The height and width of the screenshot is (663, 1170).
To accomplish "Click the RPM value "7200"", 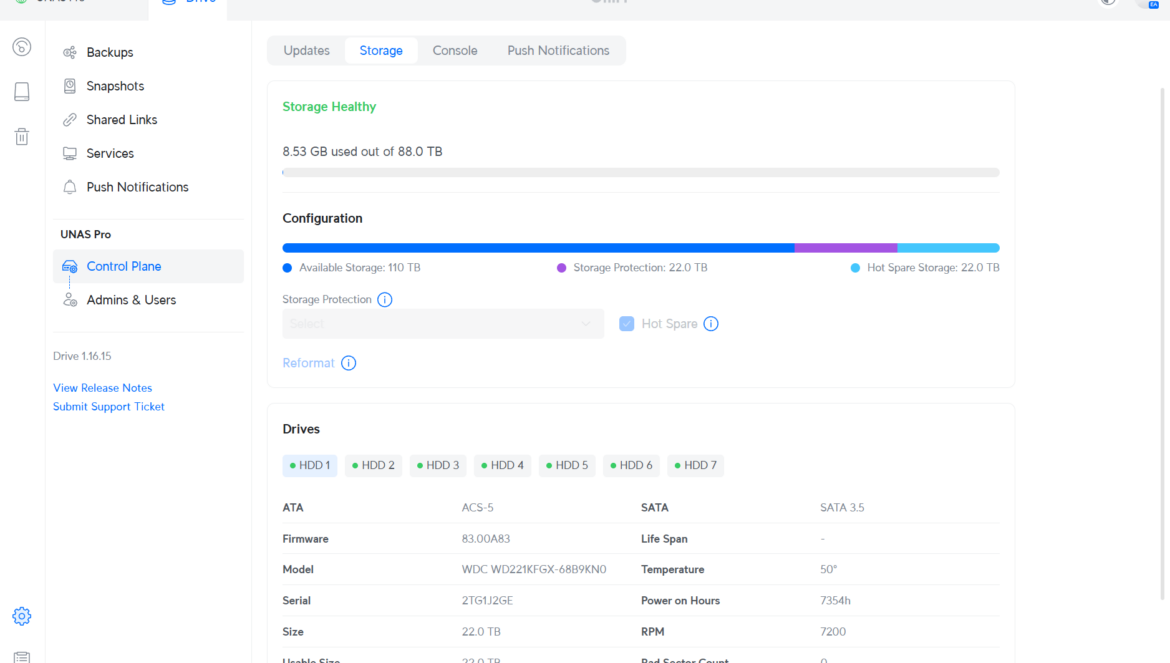I will pos(833,632).
